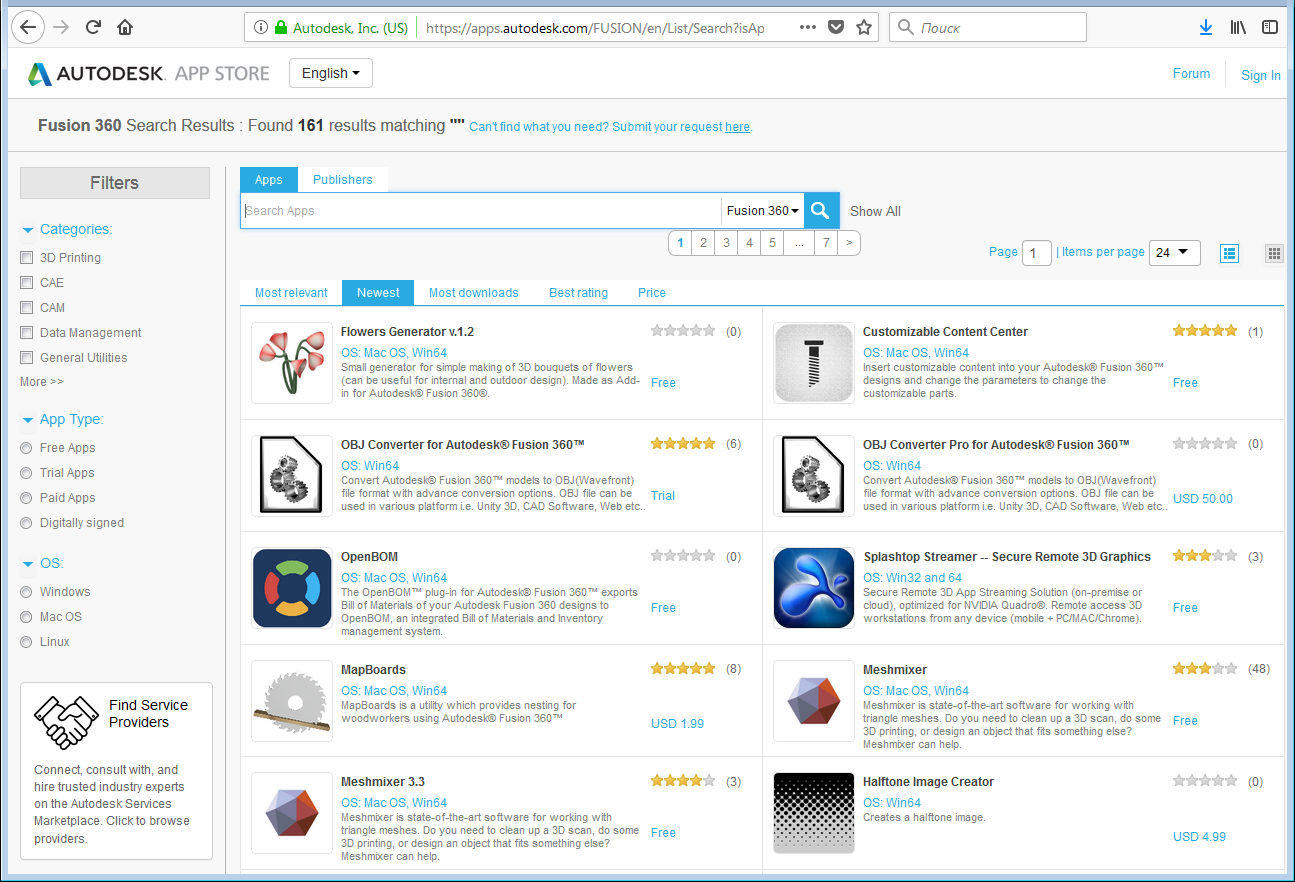This screenshot has height=882, width=1295.
Task: Open the Fusion 360 product dropdown
Action: [x=762, y=211]
